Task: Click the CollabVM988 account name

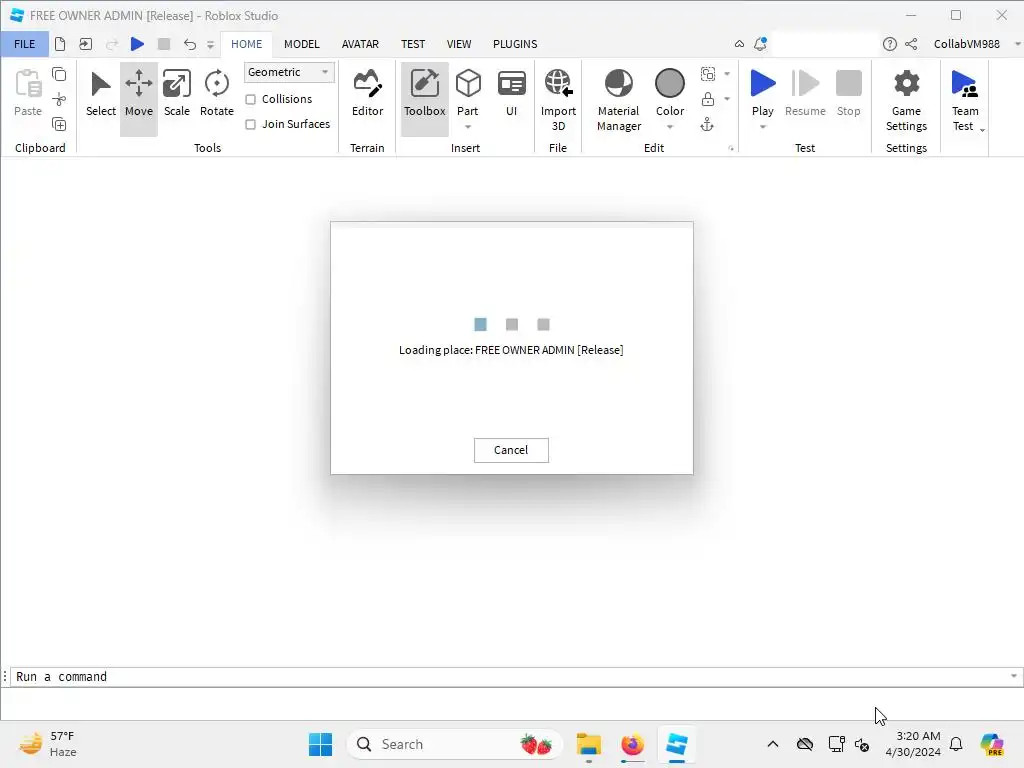Action: pos(967,44)
